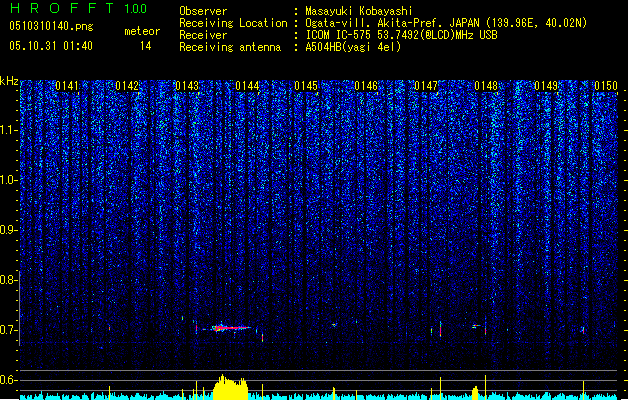Click the 'meteor' label
This screenshot has height=400, width=629.
[142, 31]
